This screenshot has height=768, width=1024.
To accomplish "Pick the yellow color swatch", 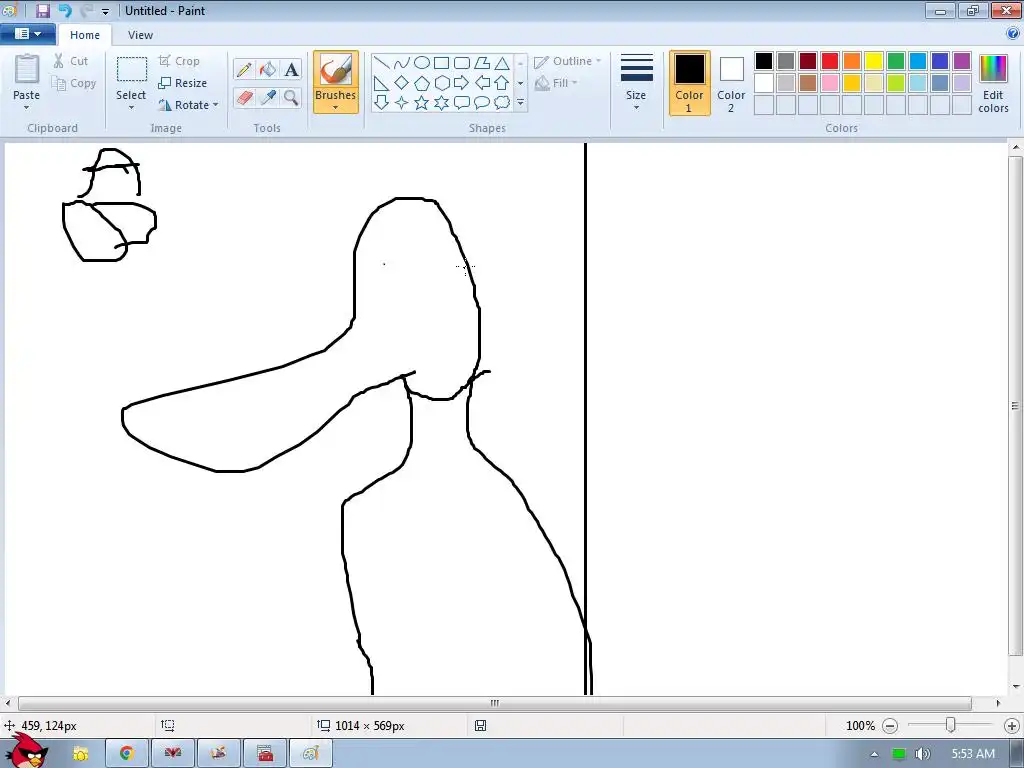I will point(874,61).
